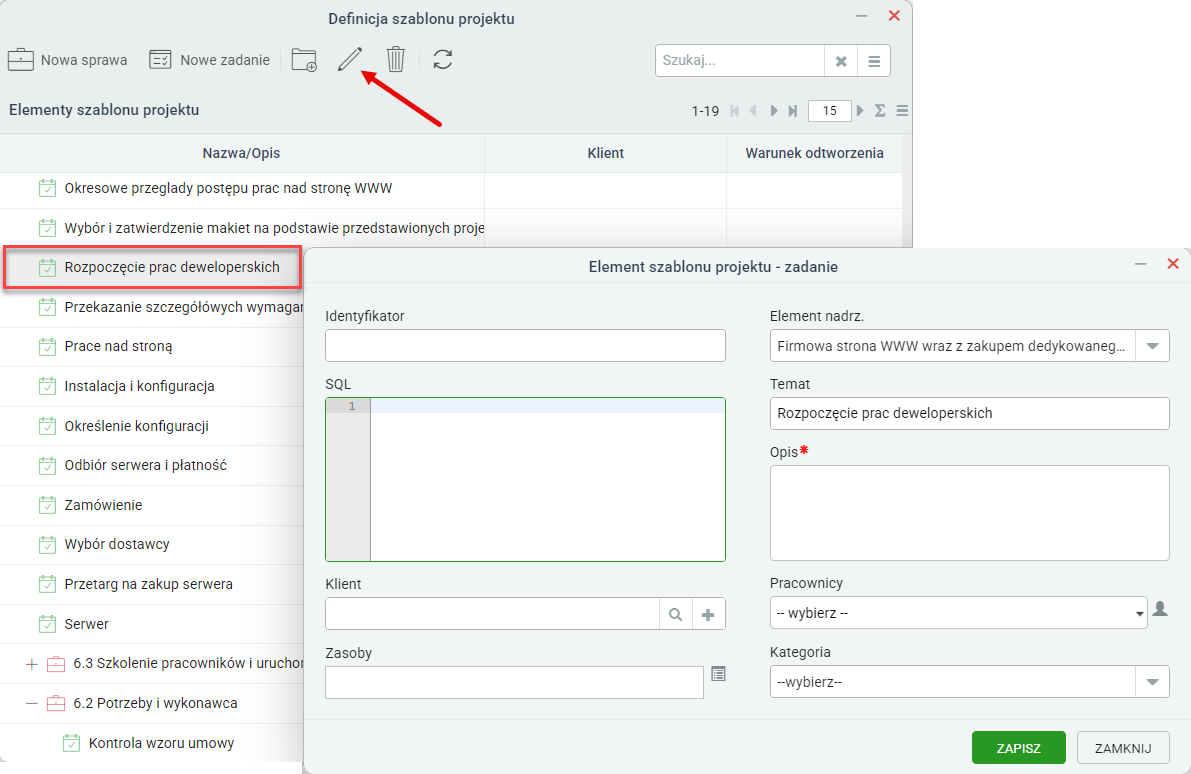
Task: Select Serwer row
Action: click(152, 624)
